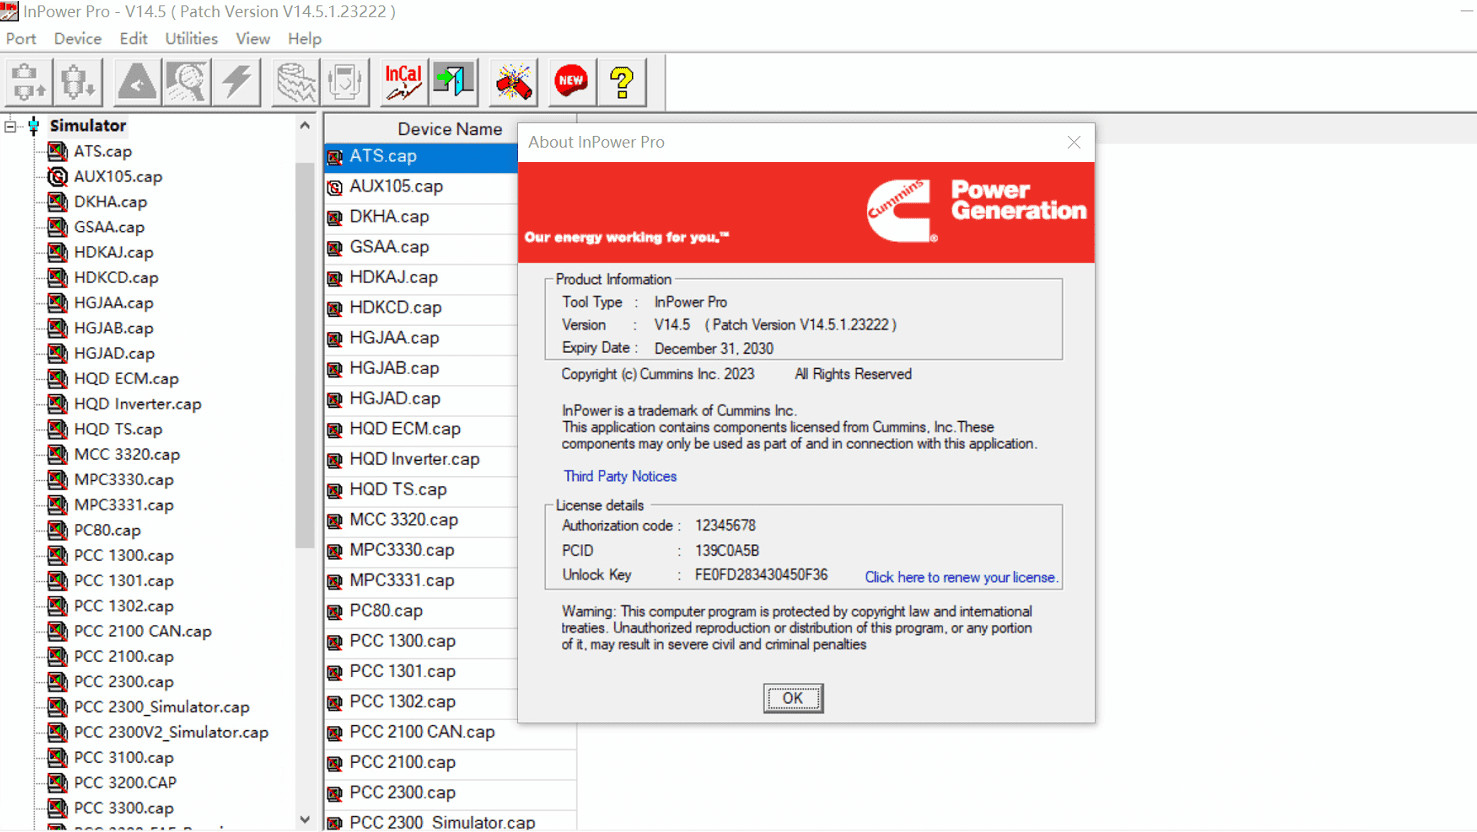Image resolution: width=1477 pixels, height=832 pixels.
Task: Open help with yellow question mark icon
Action: tap(622, 82)
